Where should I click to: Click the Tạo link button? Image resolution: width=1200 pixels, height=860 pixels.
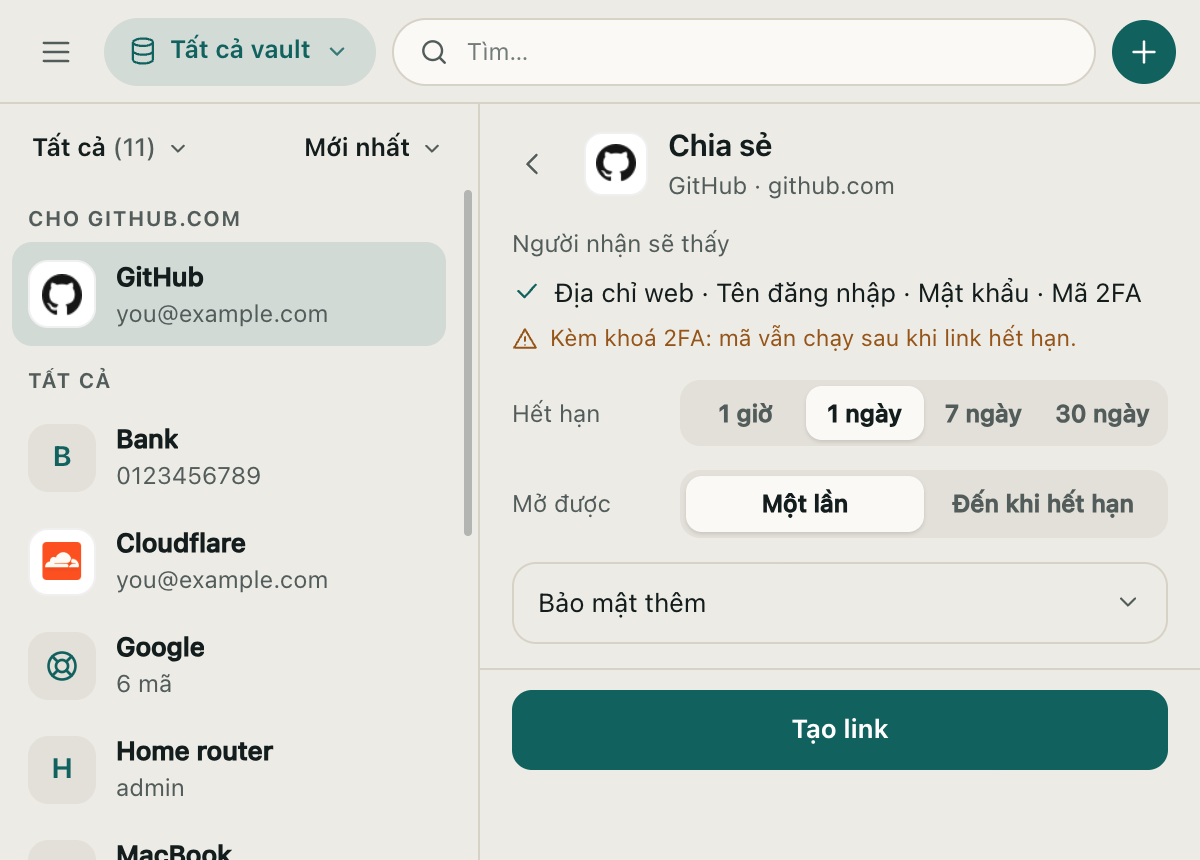(x=840, y=730)
